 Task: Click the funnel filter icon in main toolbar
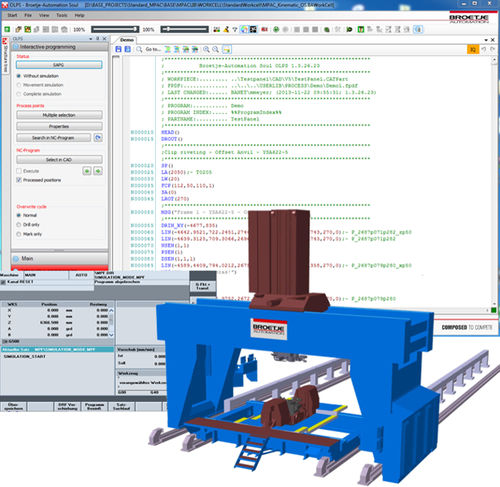click(x=235, y=29)
